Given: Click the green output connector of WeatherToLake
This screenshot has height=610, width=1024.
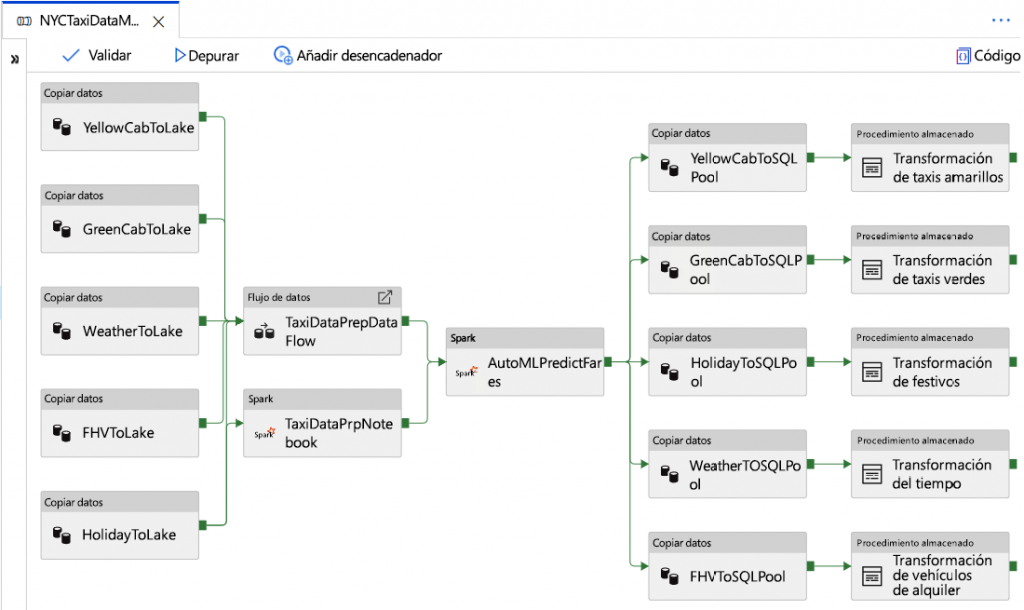Looking at the screenshot, I should coord(203,321).
